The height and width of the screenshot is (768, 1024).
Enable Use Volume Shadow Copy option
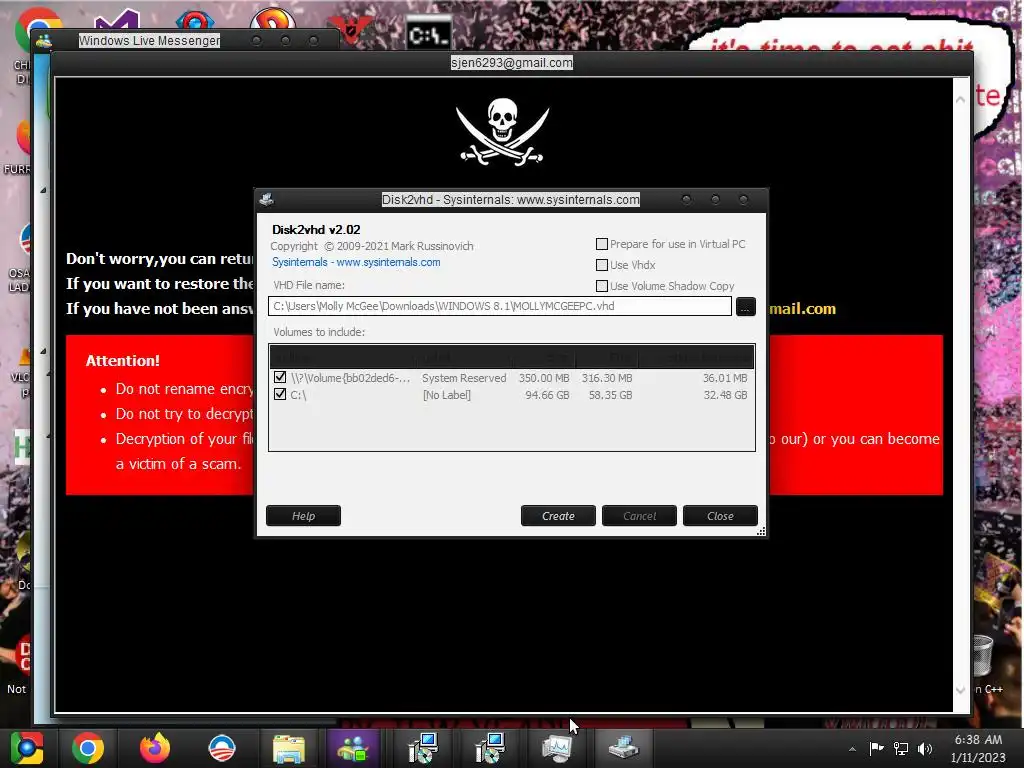point(602,286)
